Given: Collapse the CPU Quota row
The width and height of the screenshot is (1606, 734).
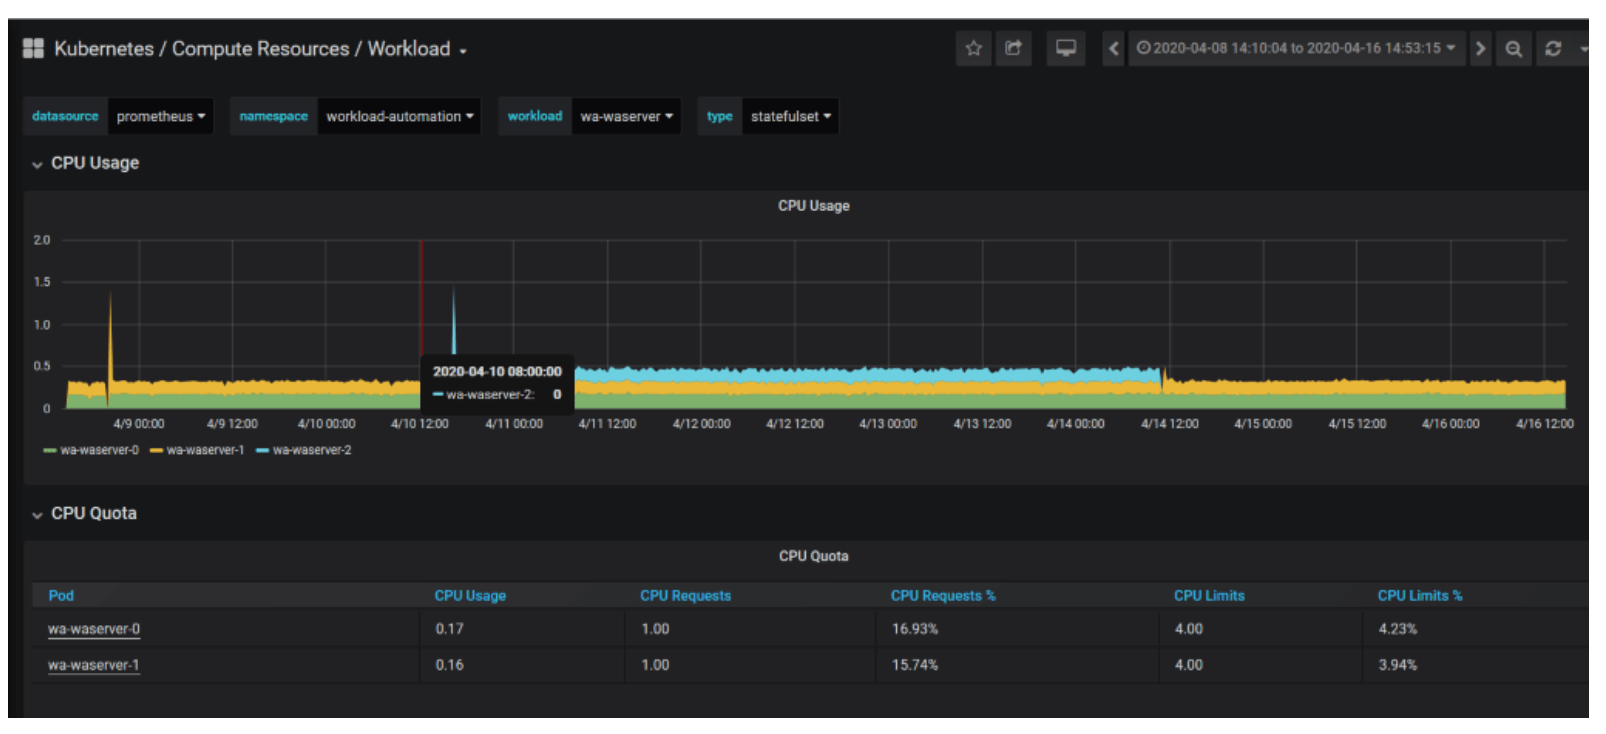Looking at the screenshot, I should tap(84, 513).
